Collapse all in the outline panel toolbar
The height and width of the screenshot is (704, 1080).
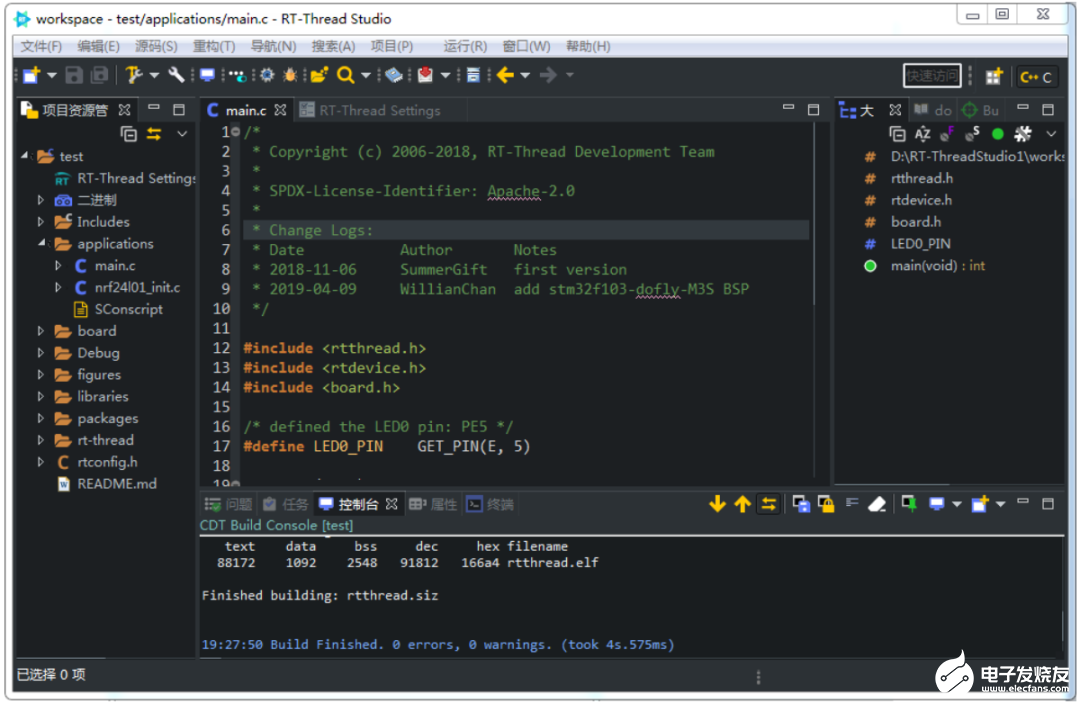point(897,134)
